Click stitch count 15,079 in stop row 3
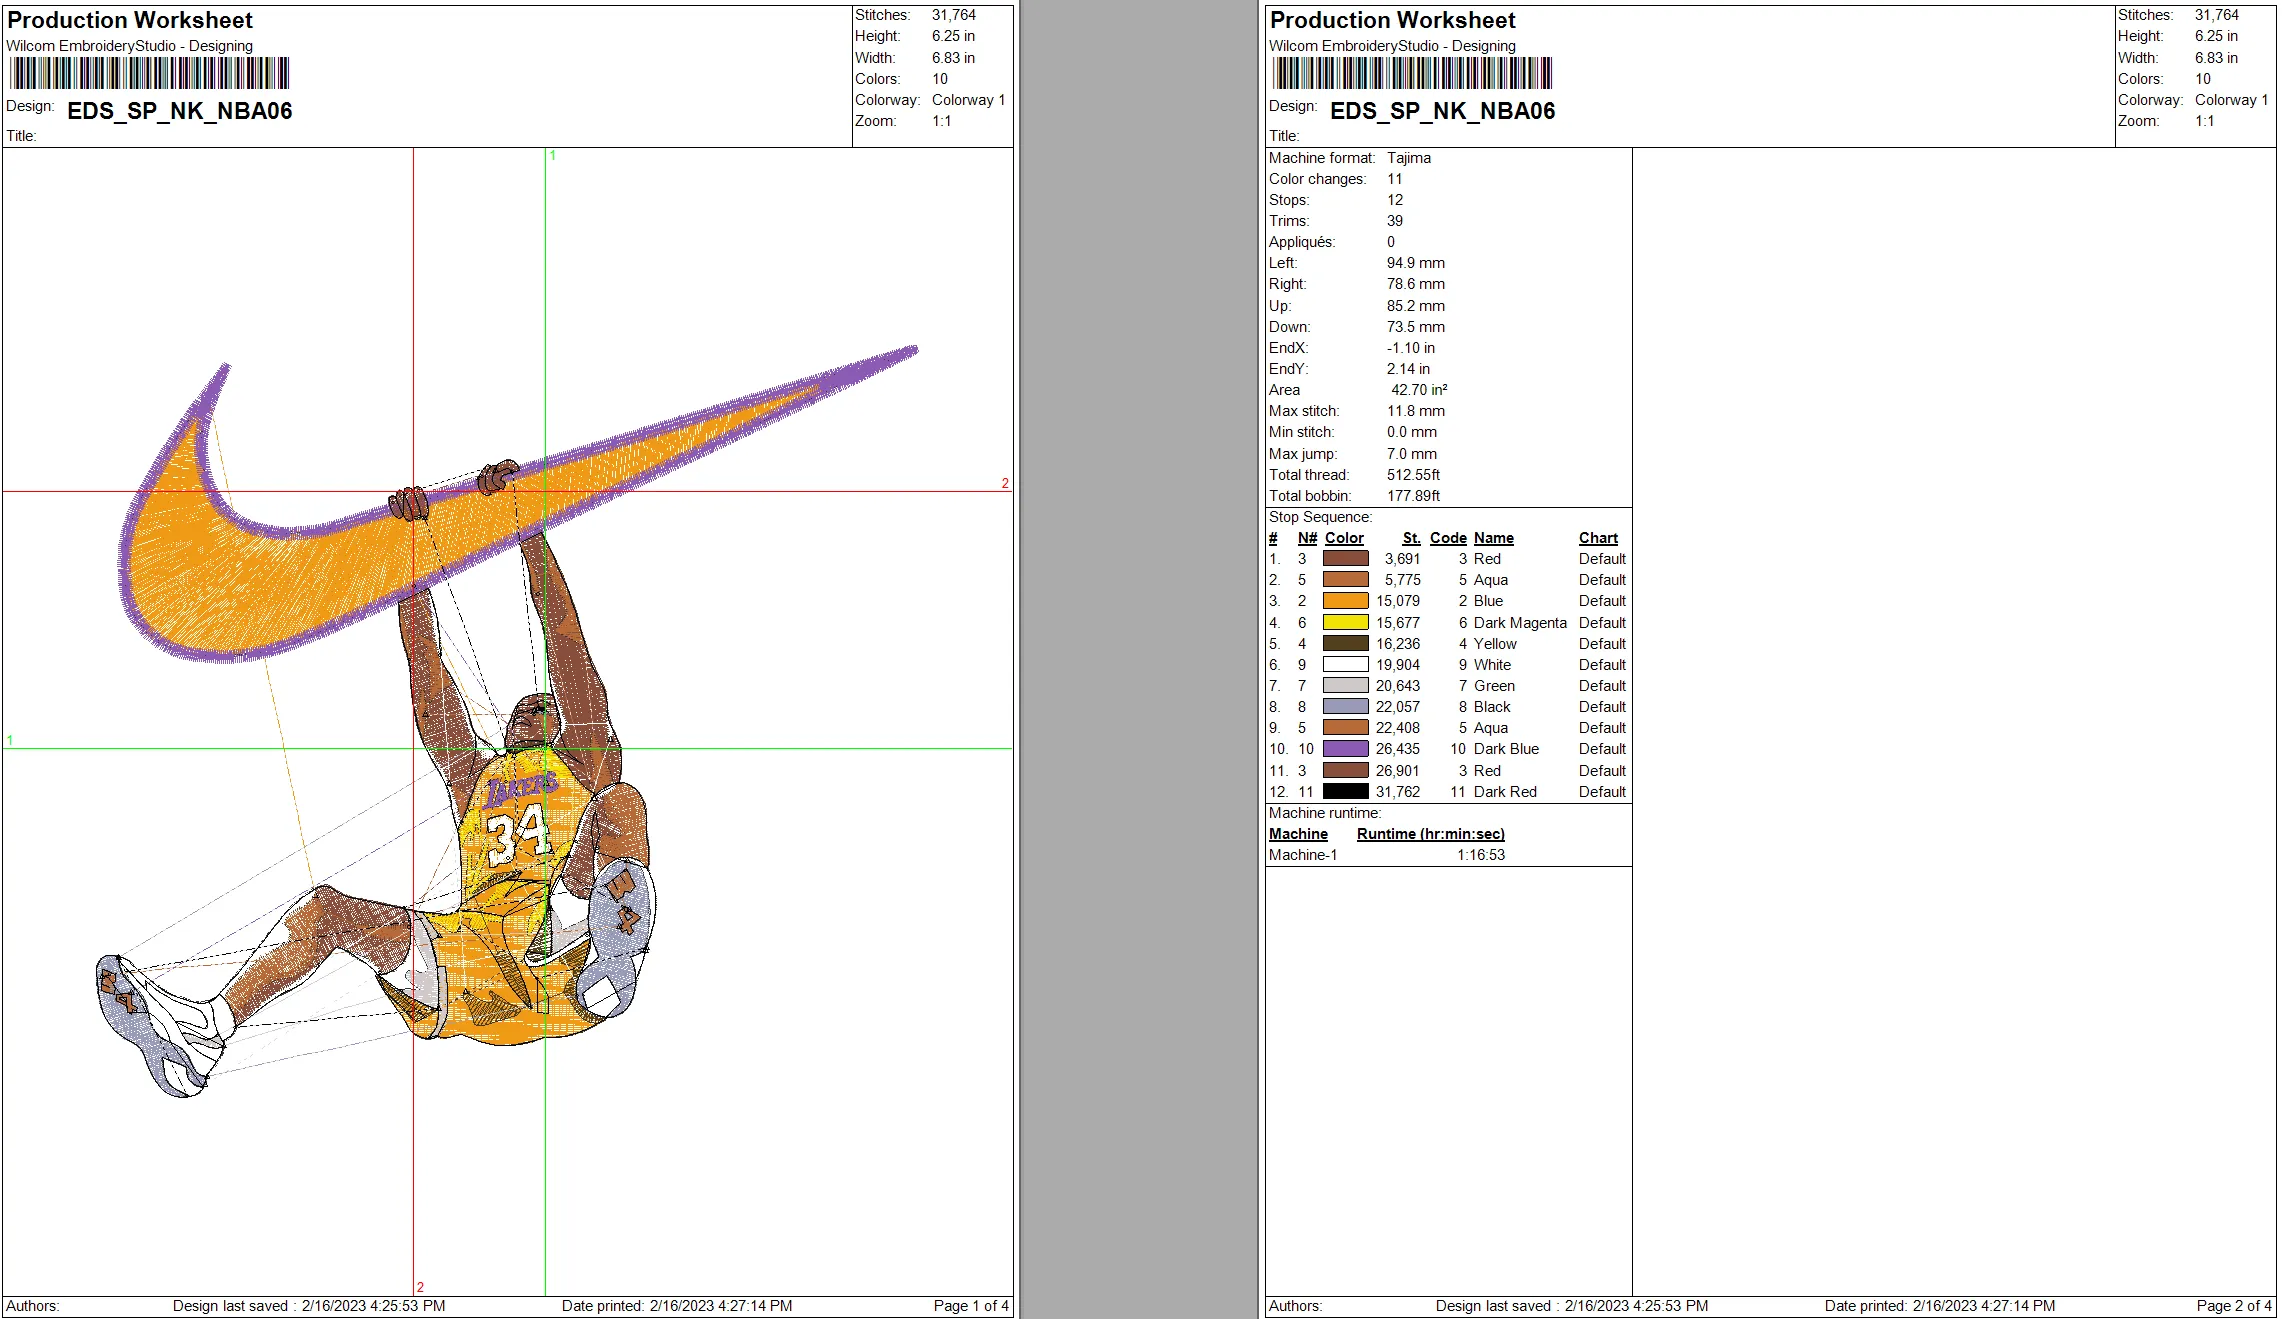This screenshot has height=1319, width=2282. click(x=1398, y=601)
